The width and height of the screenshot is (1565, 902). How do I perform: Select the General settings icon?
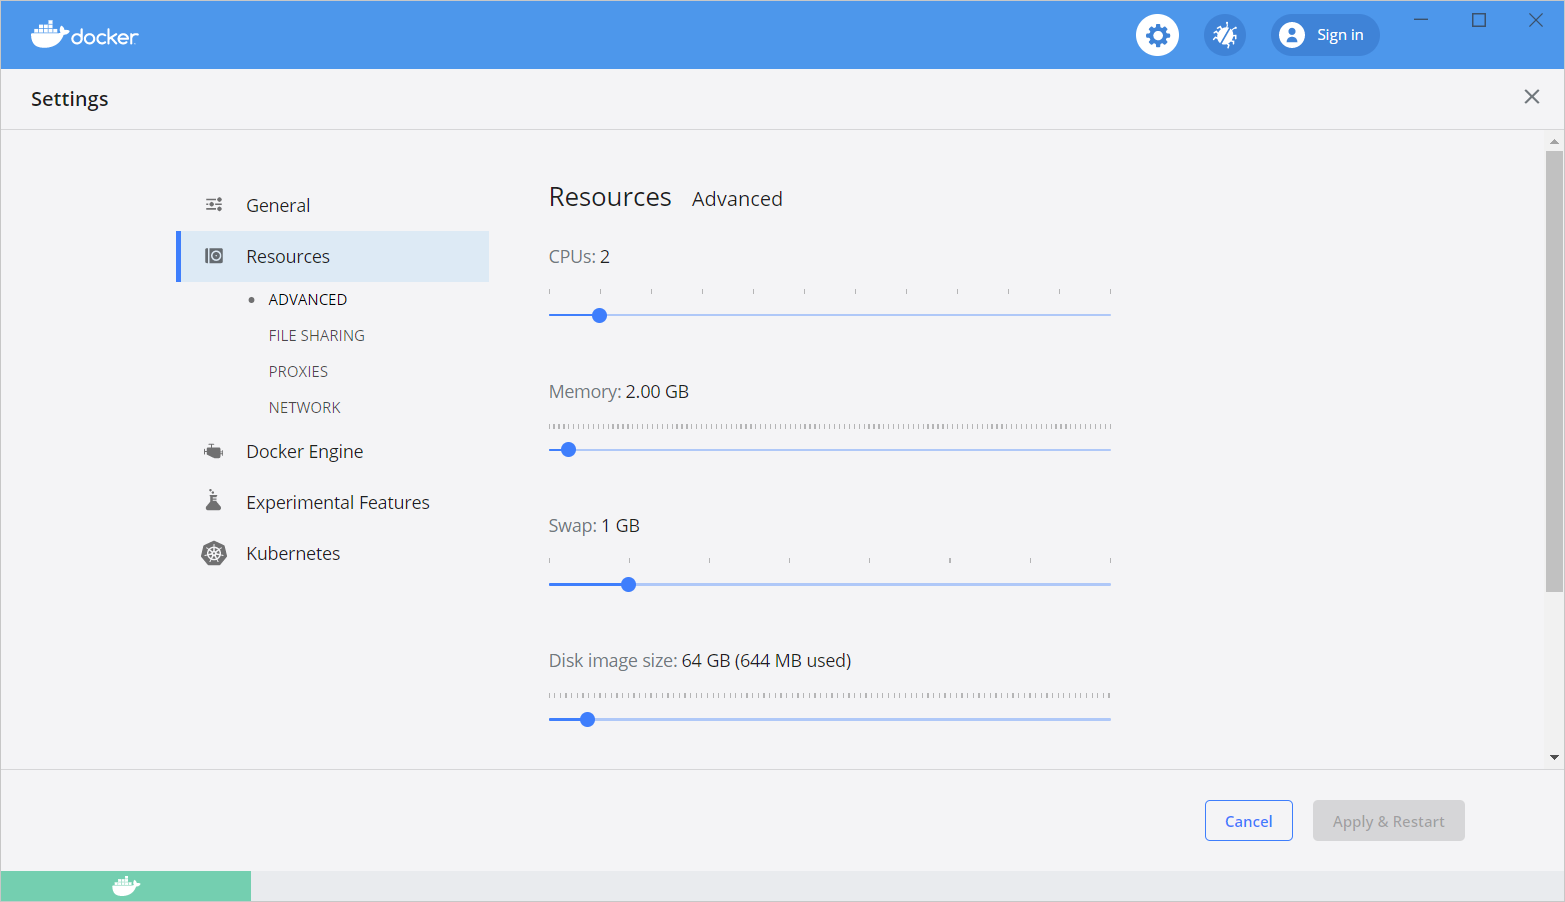click(213, 204)
